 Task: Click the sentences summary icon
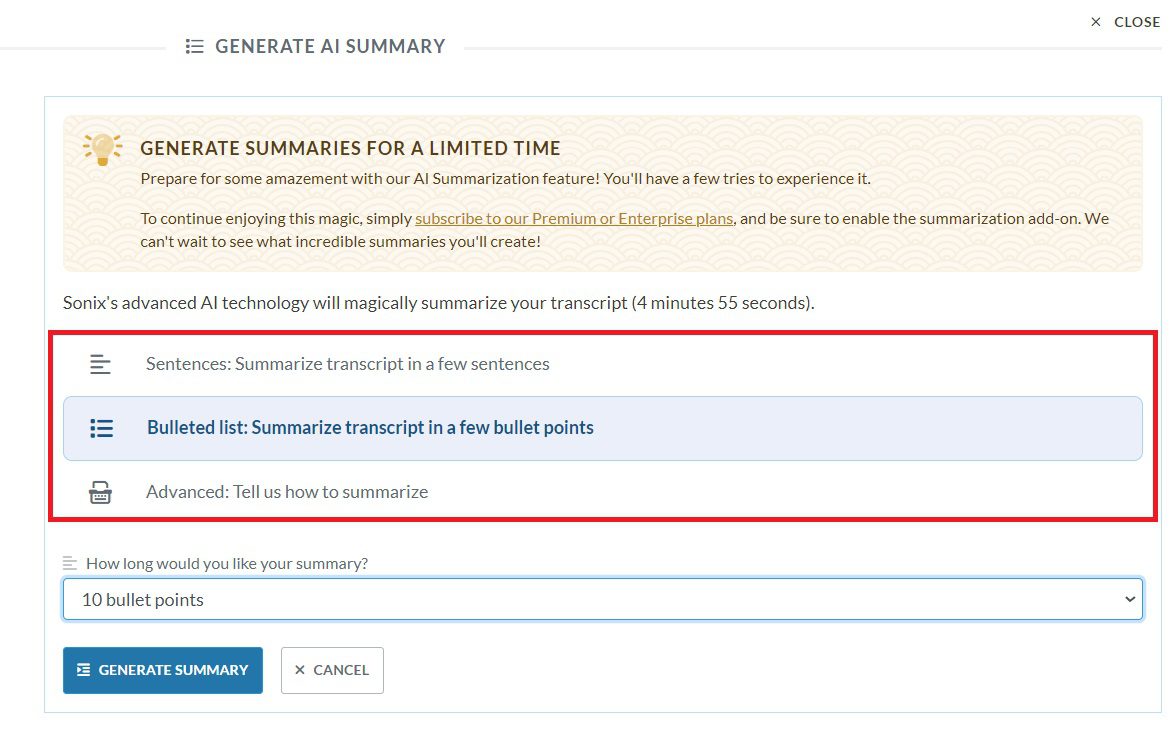pyautogui.click(x=100, y=363)
